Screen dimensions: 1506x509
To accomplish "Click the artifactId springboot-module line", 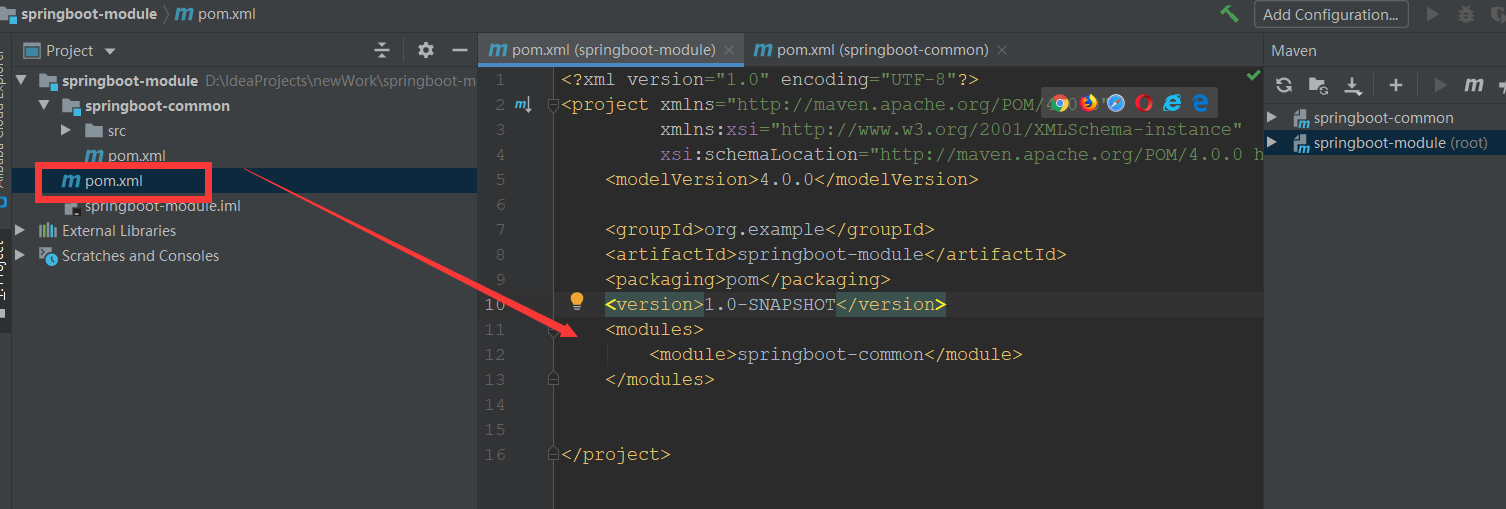I will point(836,255).
